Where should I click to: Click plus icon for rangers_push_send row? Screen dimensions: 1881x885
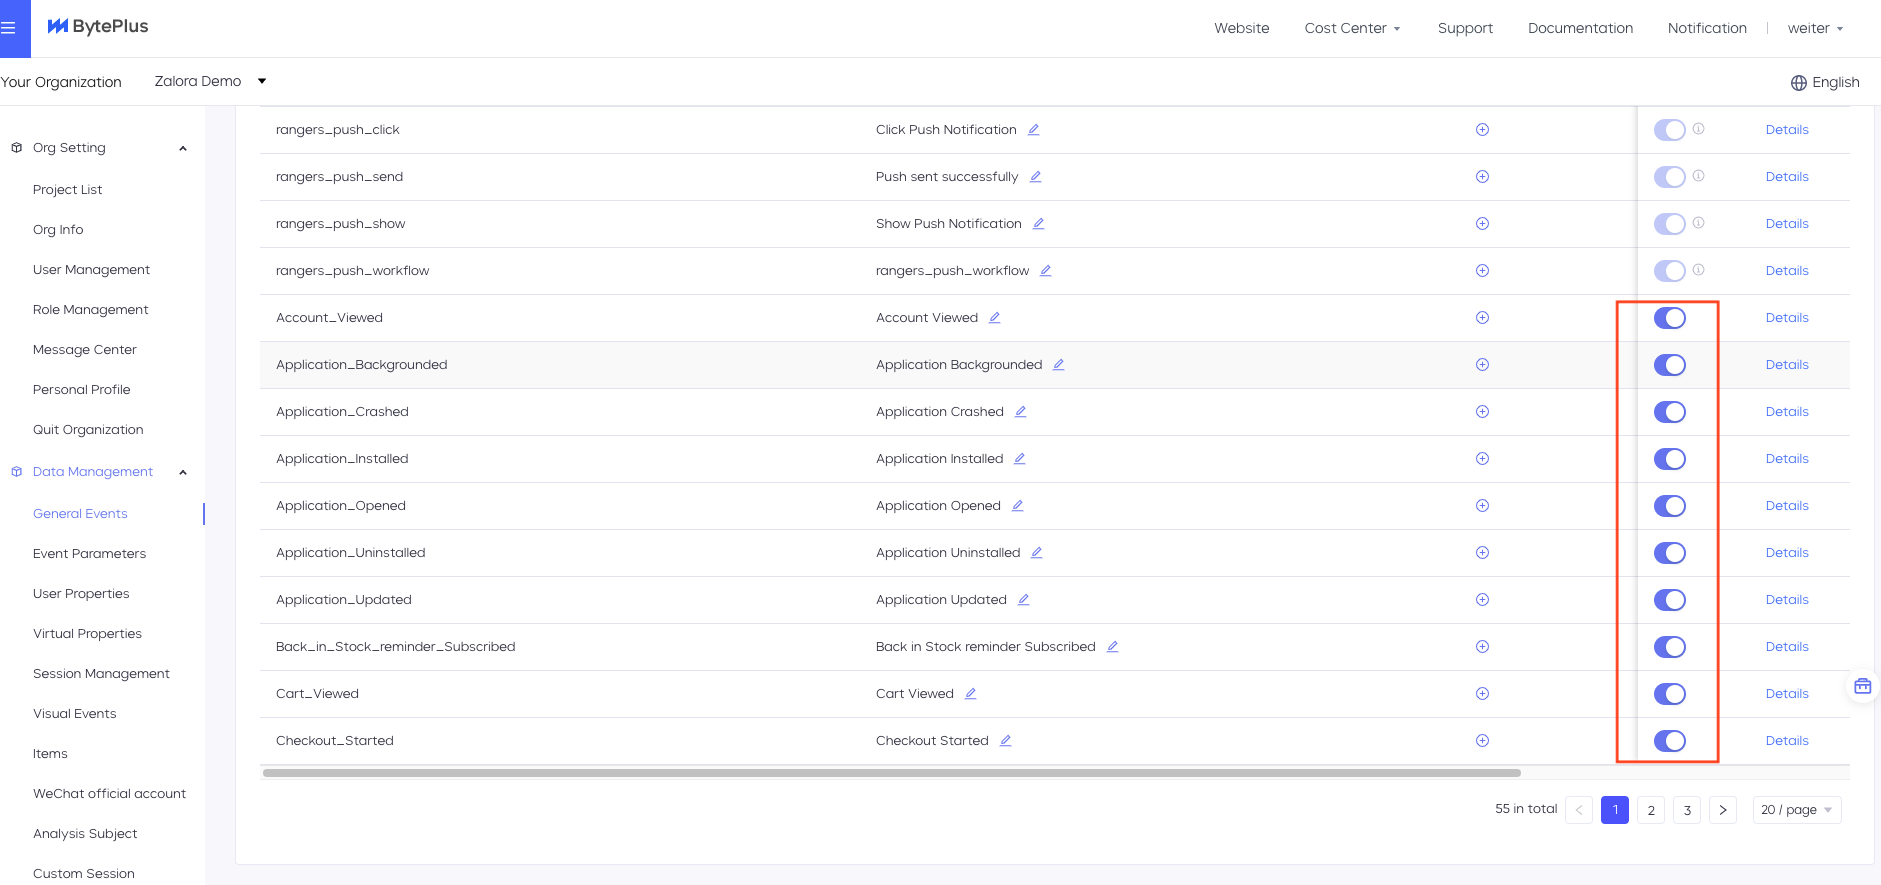[1483, 177]
